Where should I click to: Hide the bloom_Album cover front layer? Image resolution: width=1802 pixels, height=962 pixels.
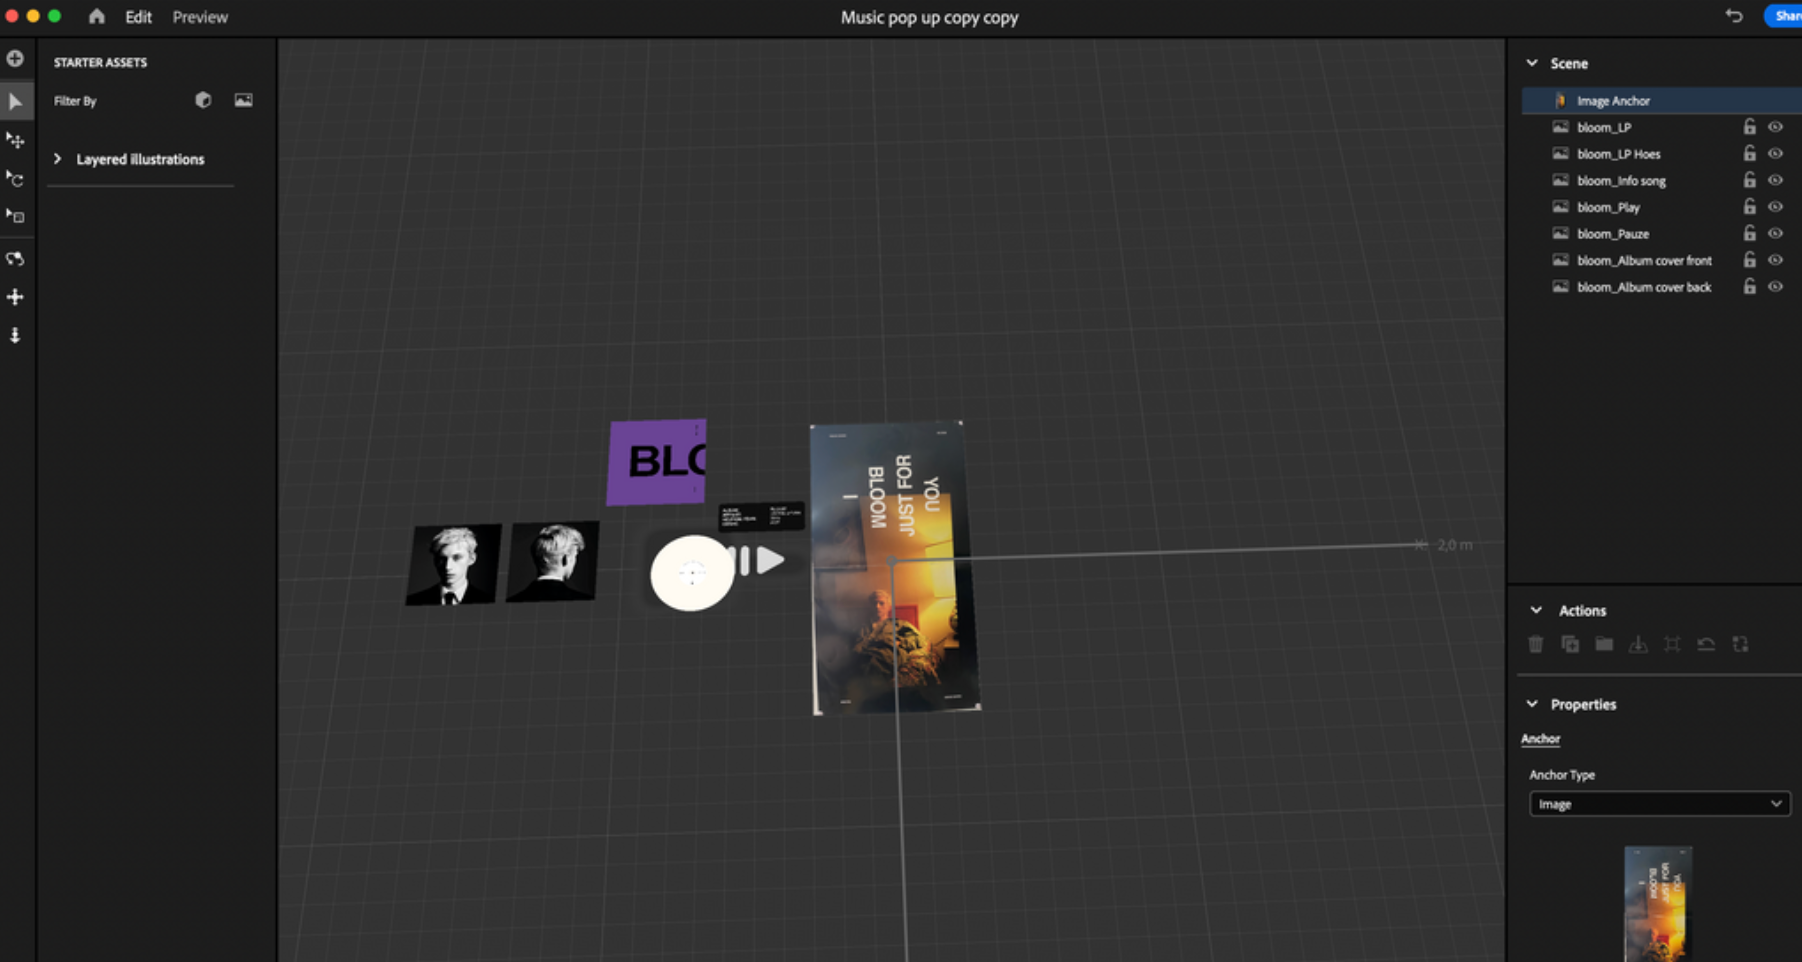[x=1775, y=260]
